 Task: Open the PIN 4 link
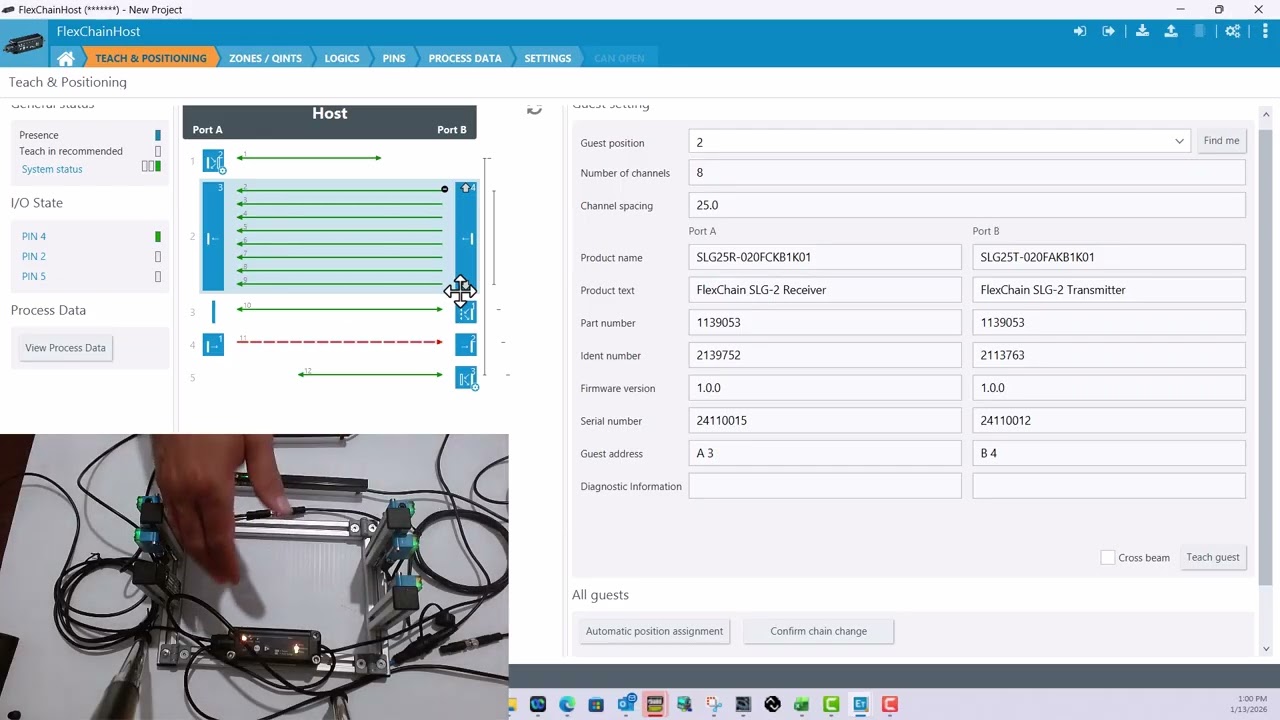click(34, 236)
